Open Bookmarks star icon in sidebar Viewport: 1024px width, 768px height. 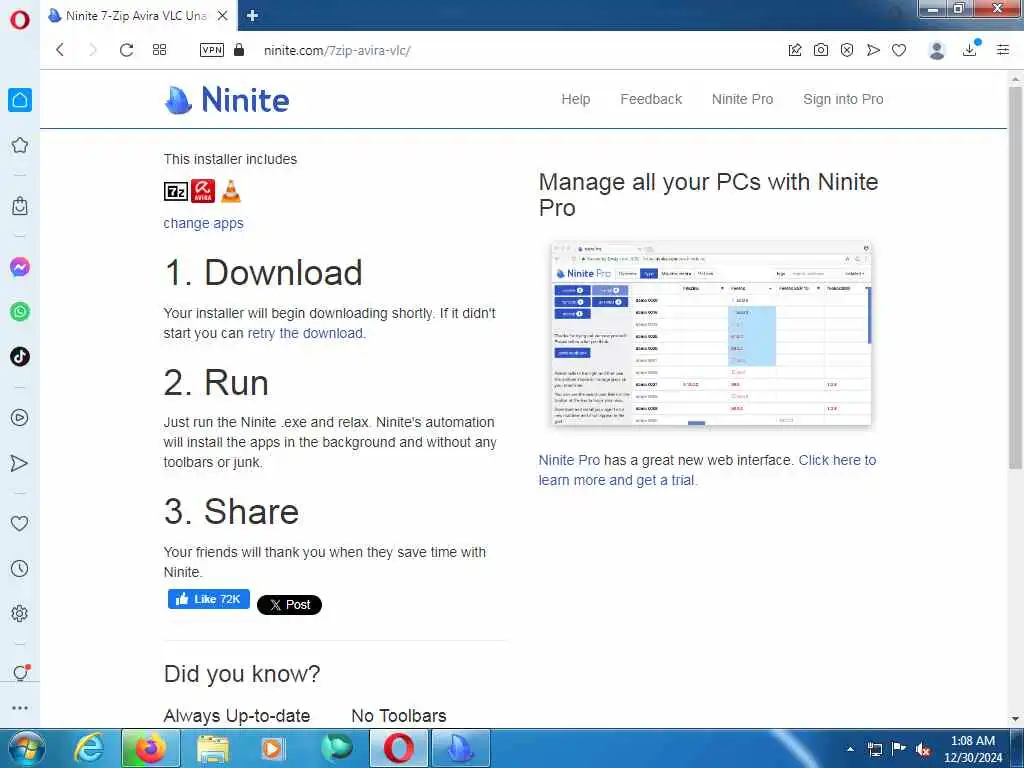[x=20, y=145]
